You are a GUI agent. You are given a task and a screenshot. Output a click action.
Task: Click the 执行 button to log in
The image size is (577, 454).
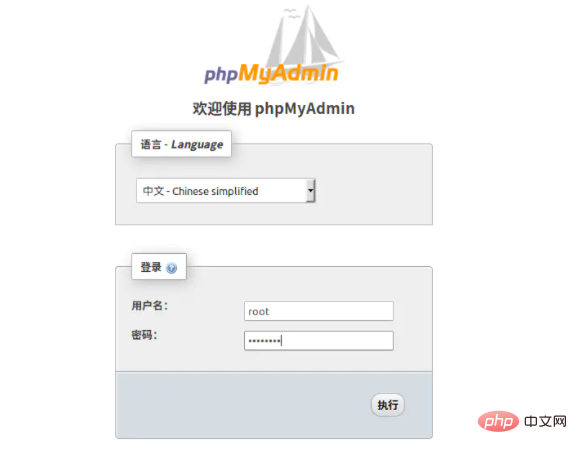(387, 405)
